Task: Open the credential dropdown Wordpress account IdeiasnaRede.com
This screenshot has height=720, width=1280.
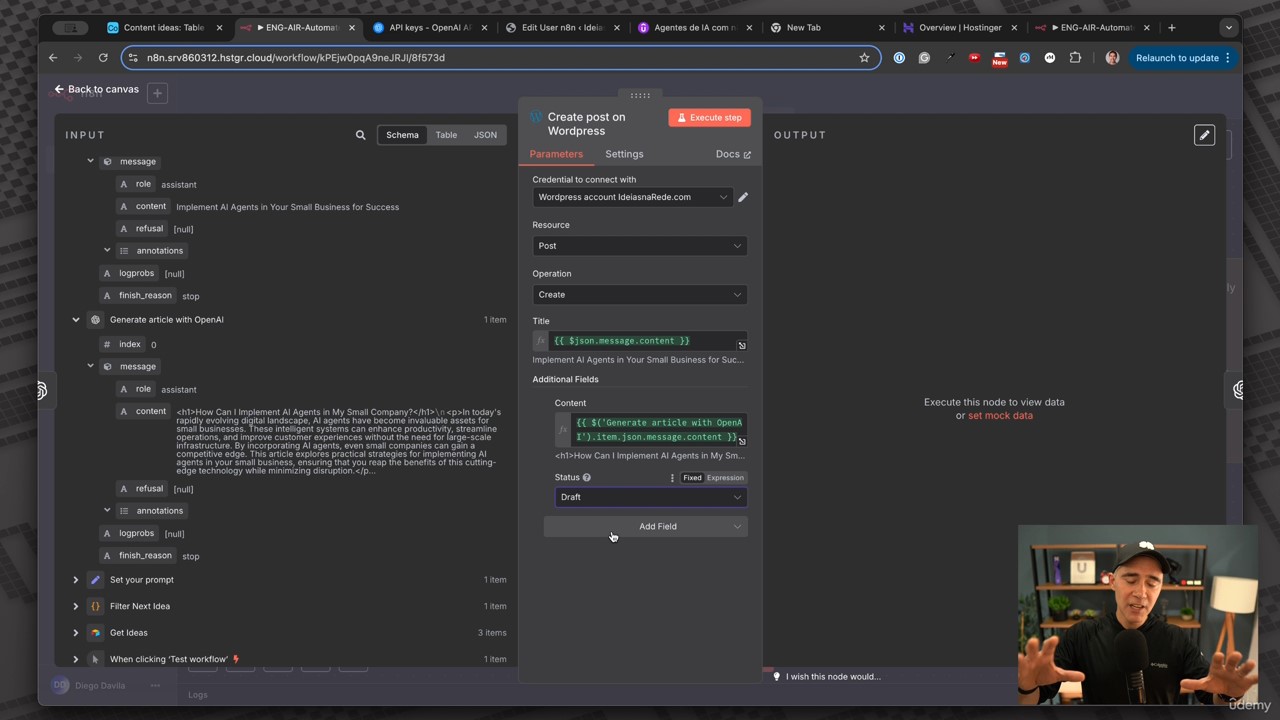Action: click(x=632, y=197)
